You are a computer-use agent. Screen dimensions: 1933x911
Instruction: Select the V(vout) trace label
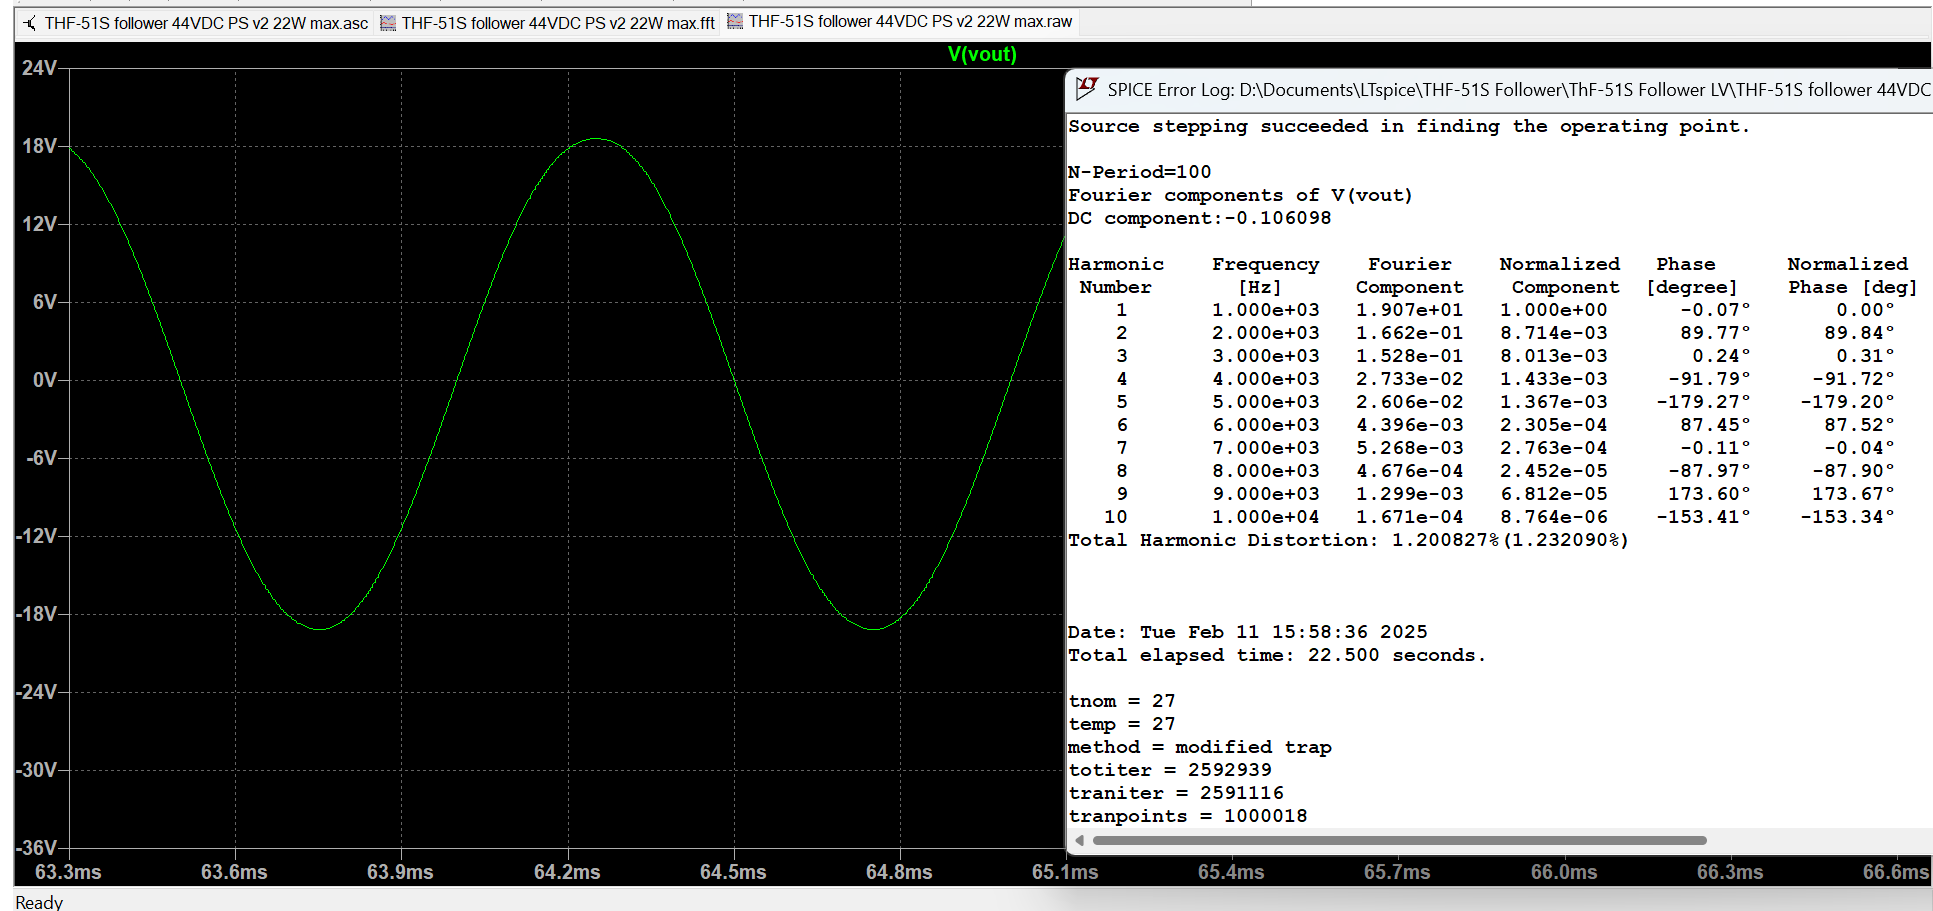point(982,54)
